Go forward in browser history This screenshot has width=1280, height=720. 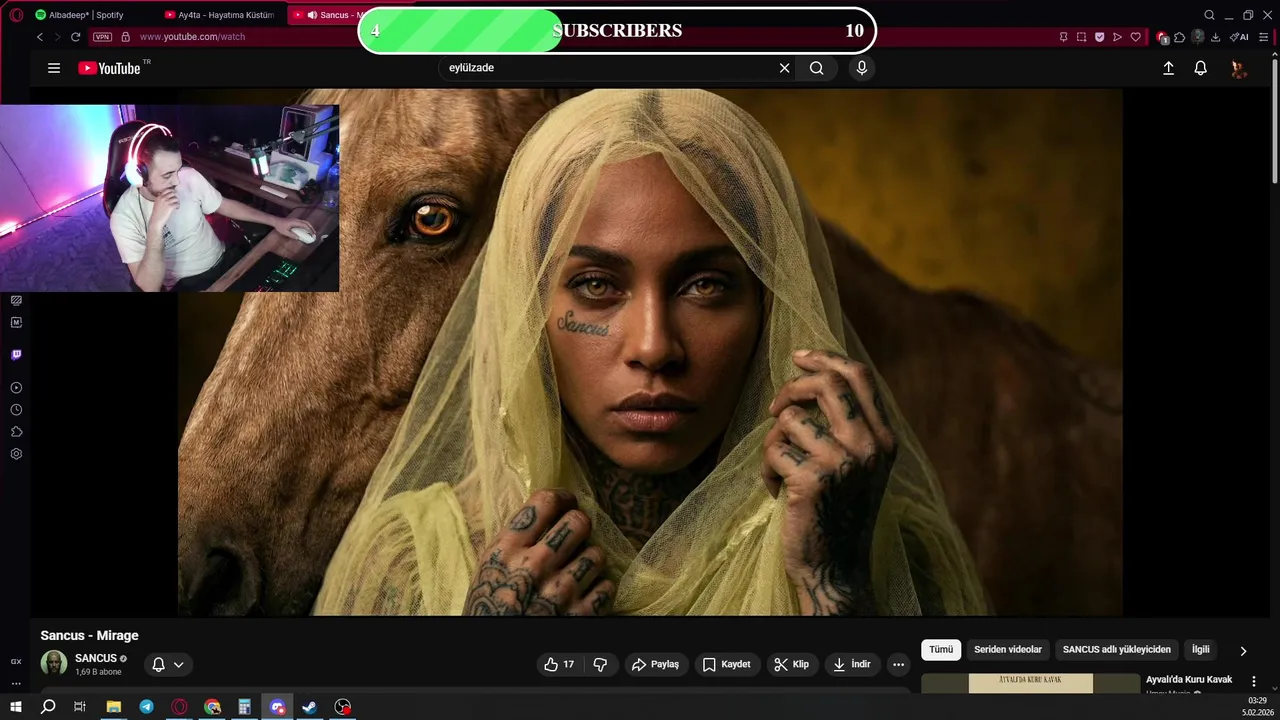point(57,37)
